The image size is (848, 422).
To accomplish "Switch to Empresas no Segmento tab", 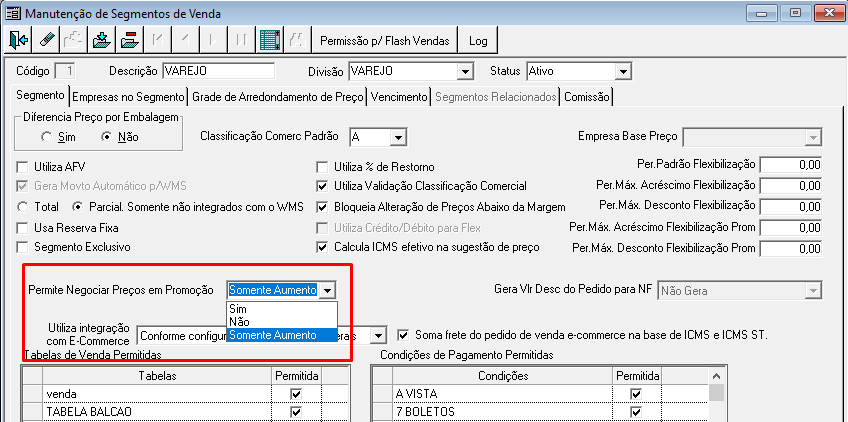I will point(129,97).
